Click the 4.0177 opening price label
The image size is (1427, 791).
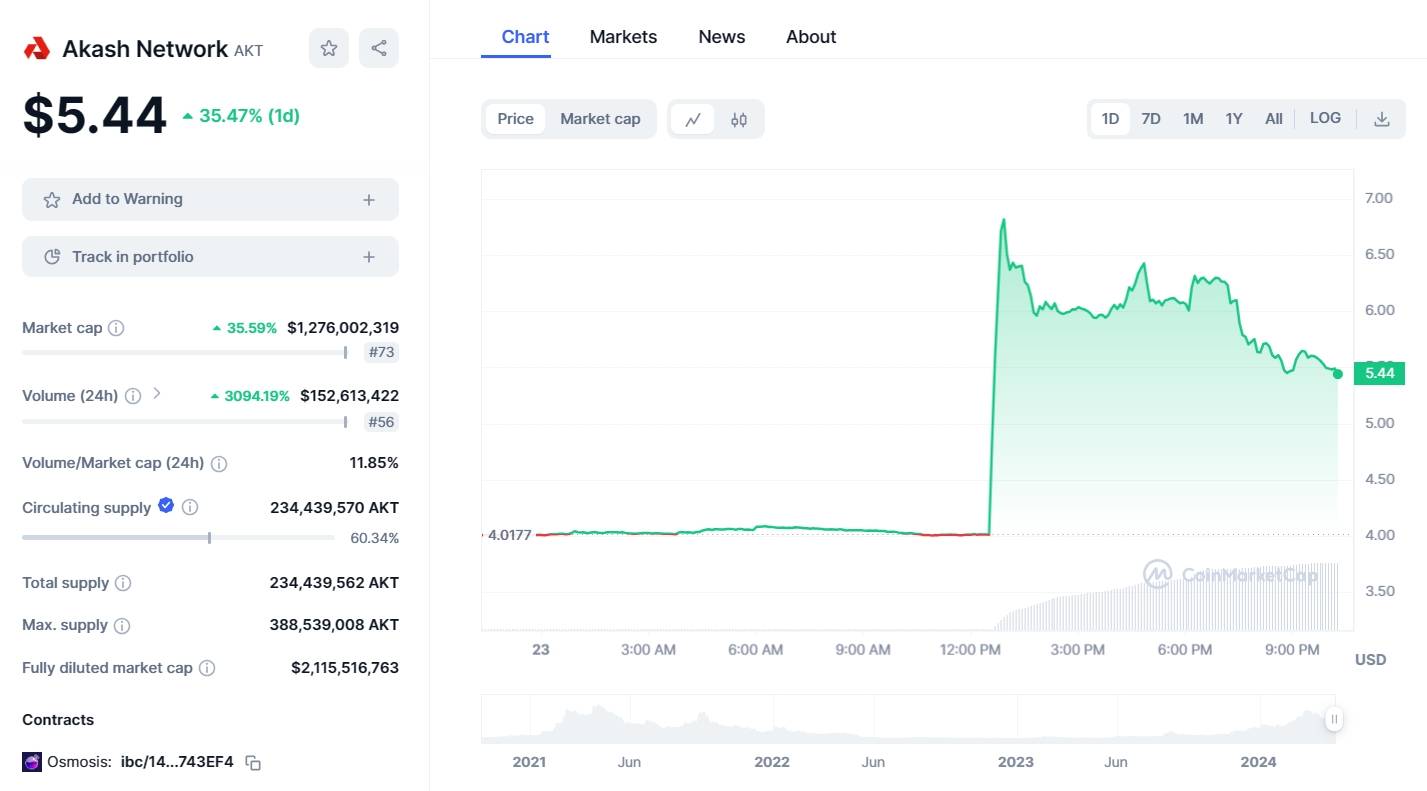[x=509, y=535]
